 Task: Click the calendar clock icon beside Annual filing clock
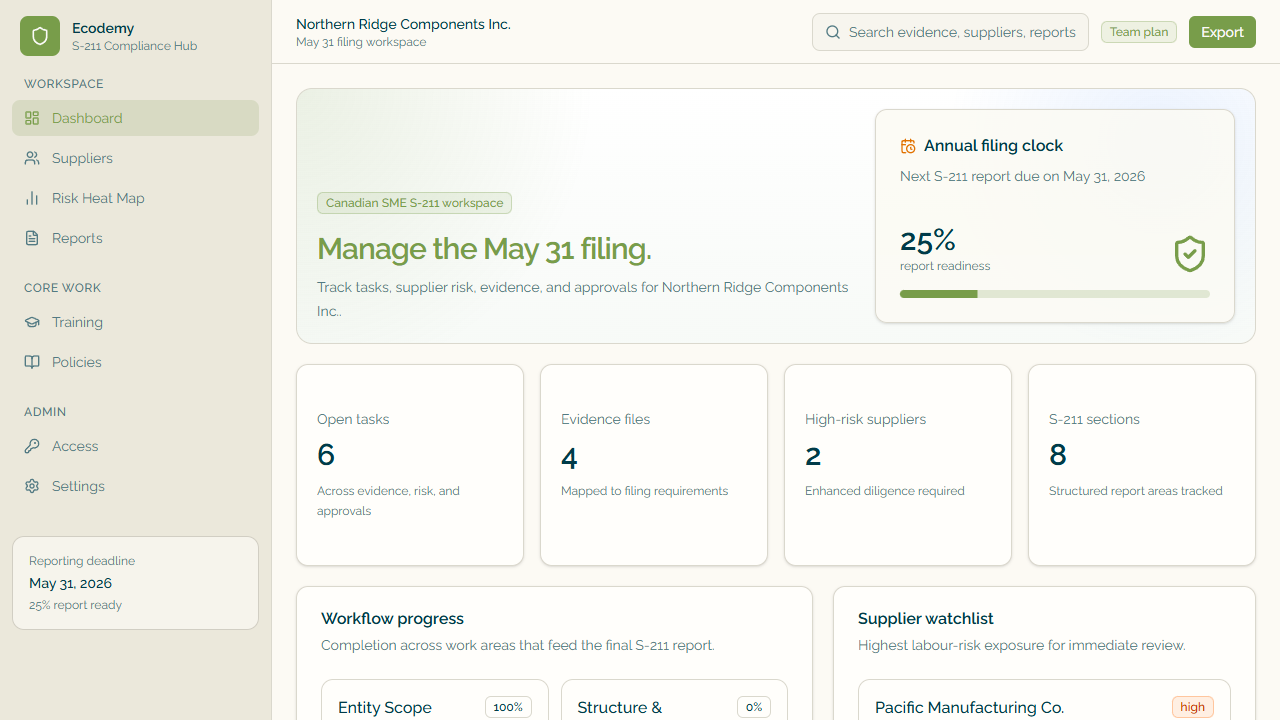pyautogui.click(x=908, y=146)
